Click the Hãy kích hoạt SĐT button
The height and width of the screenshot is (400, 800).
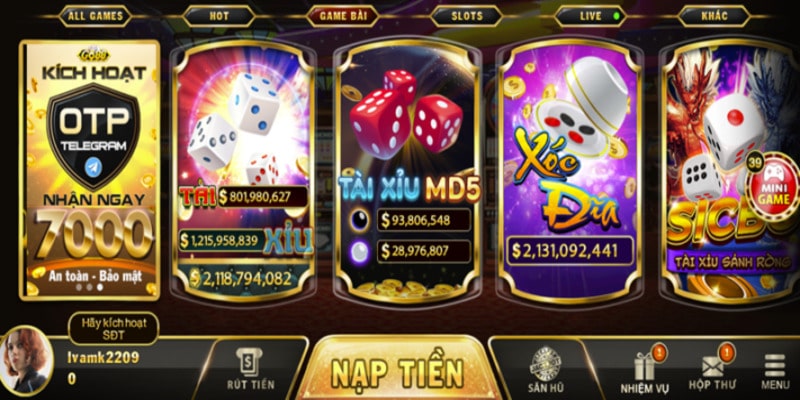pos(114,329)
